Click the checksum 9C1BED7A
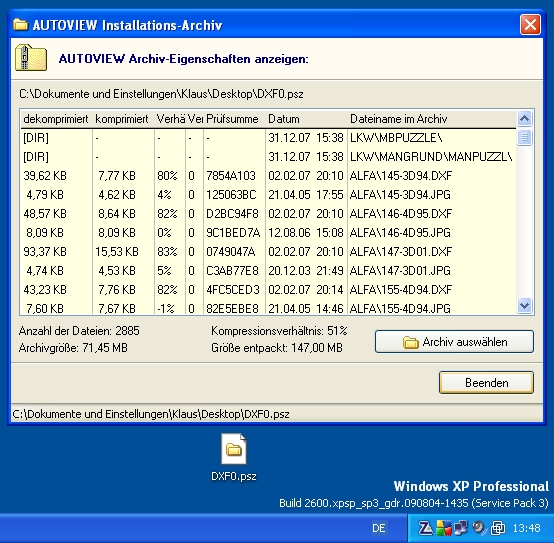This screenshot has height=543, width=554. [x=233, y=233]
